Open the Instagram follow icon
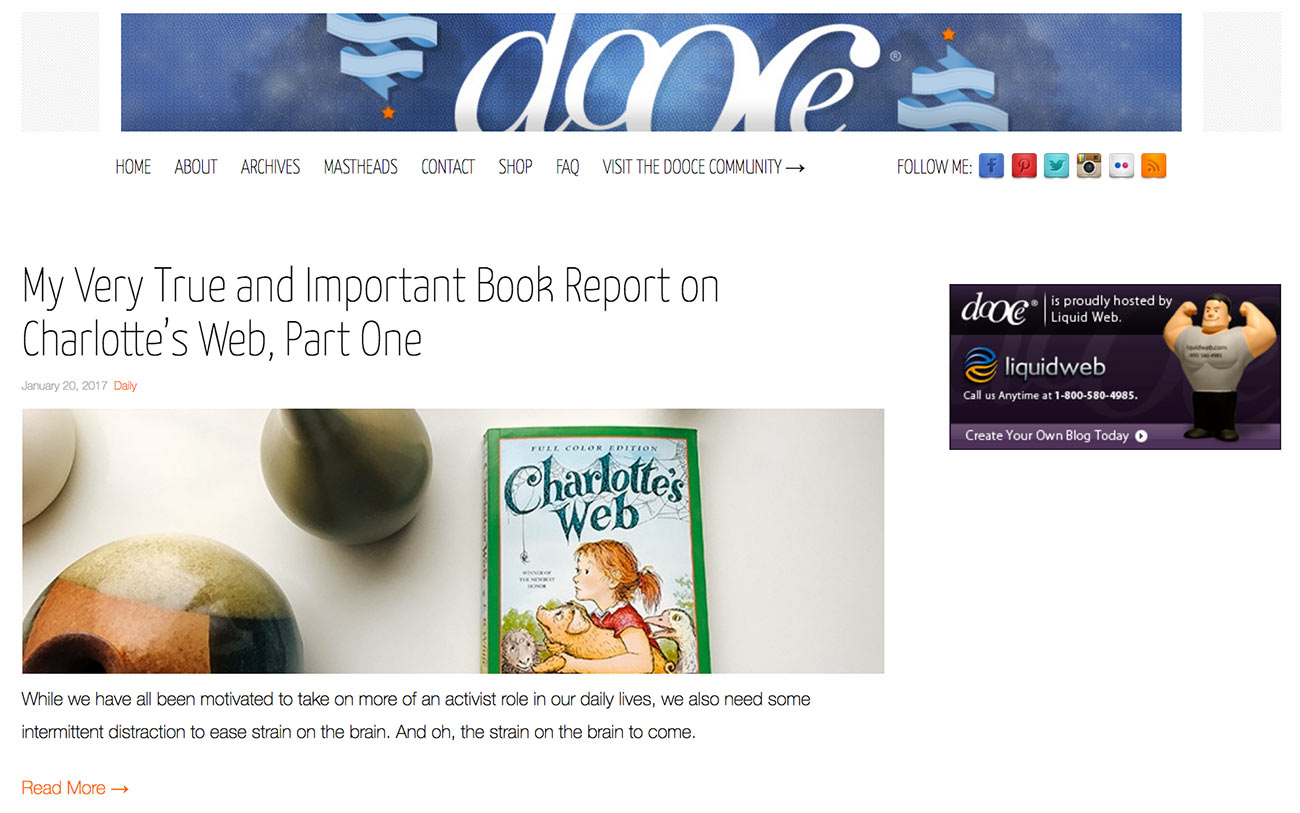The image size is (1300, 813). pyautogui.click(x=1089, y=166)
